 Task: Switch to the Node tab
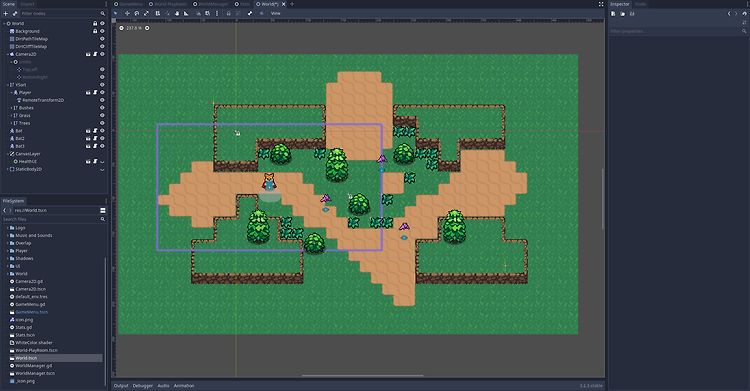pos(640,4)
